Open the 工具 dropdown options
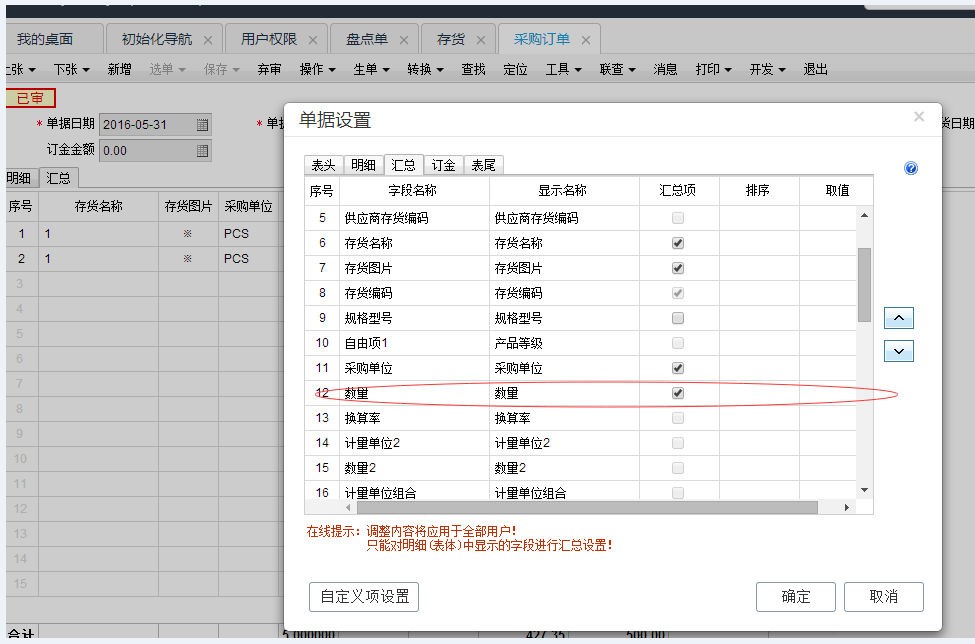975x644 pixels. (x=560, y=69)
